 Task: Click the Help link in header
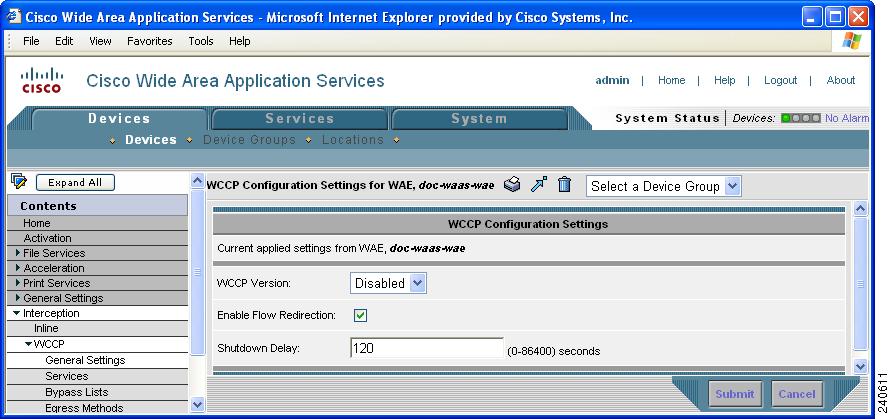[x=724, y=80]
